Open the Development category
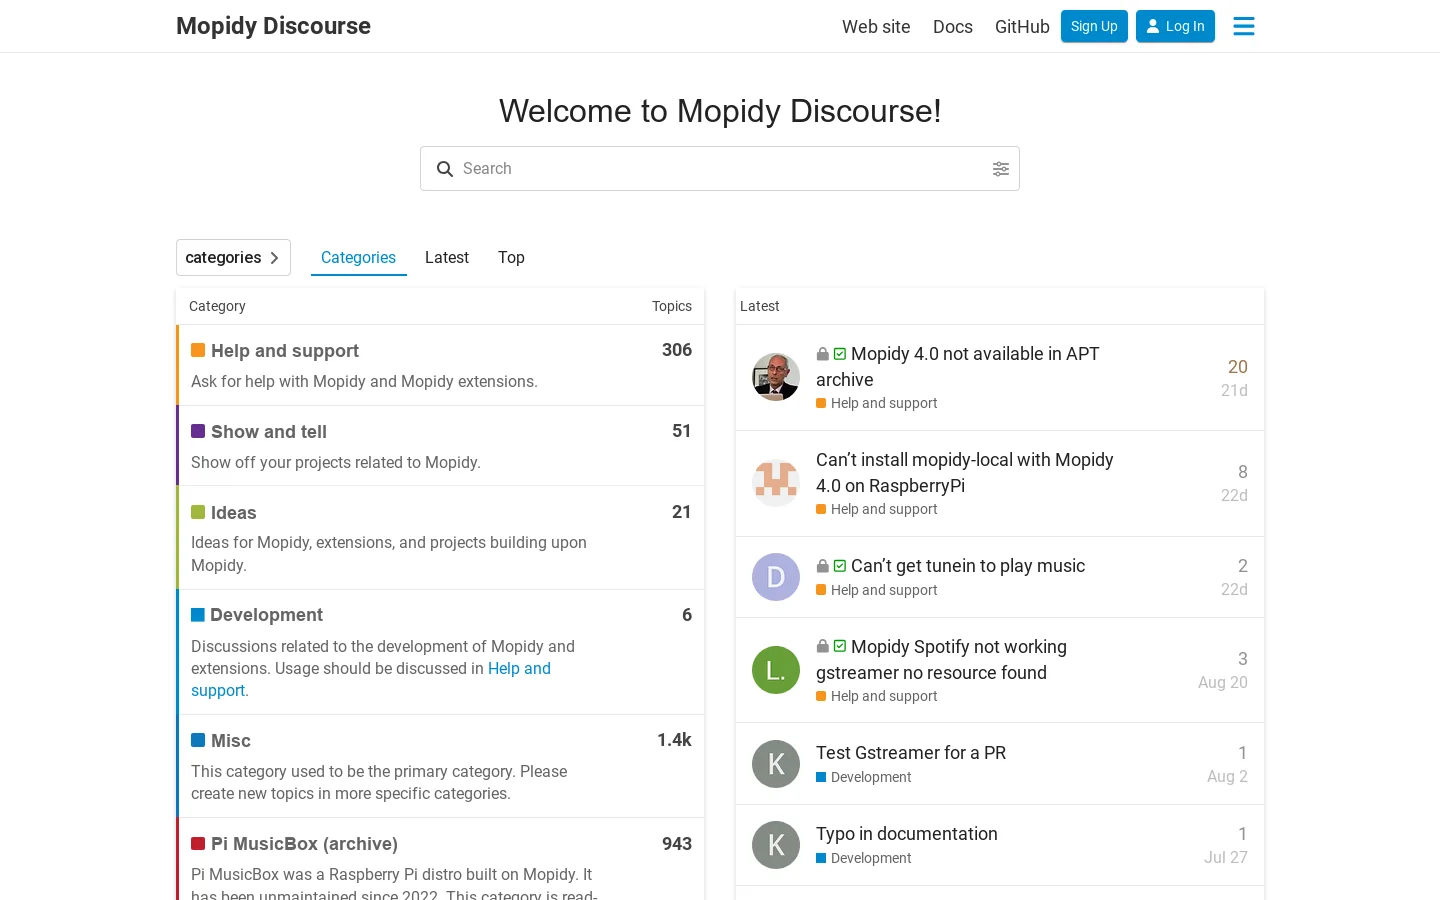Screen dimensions: 1440x900 tap(266, 615)
